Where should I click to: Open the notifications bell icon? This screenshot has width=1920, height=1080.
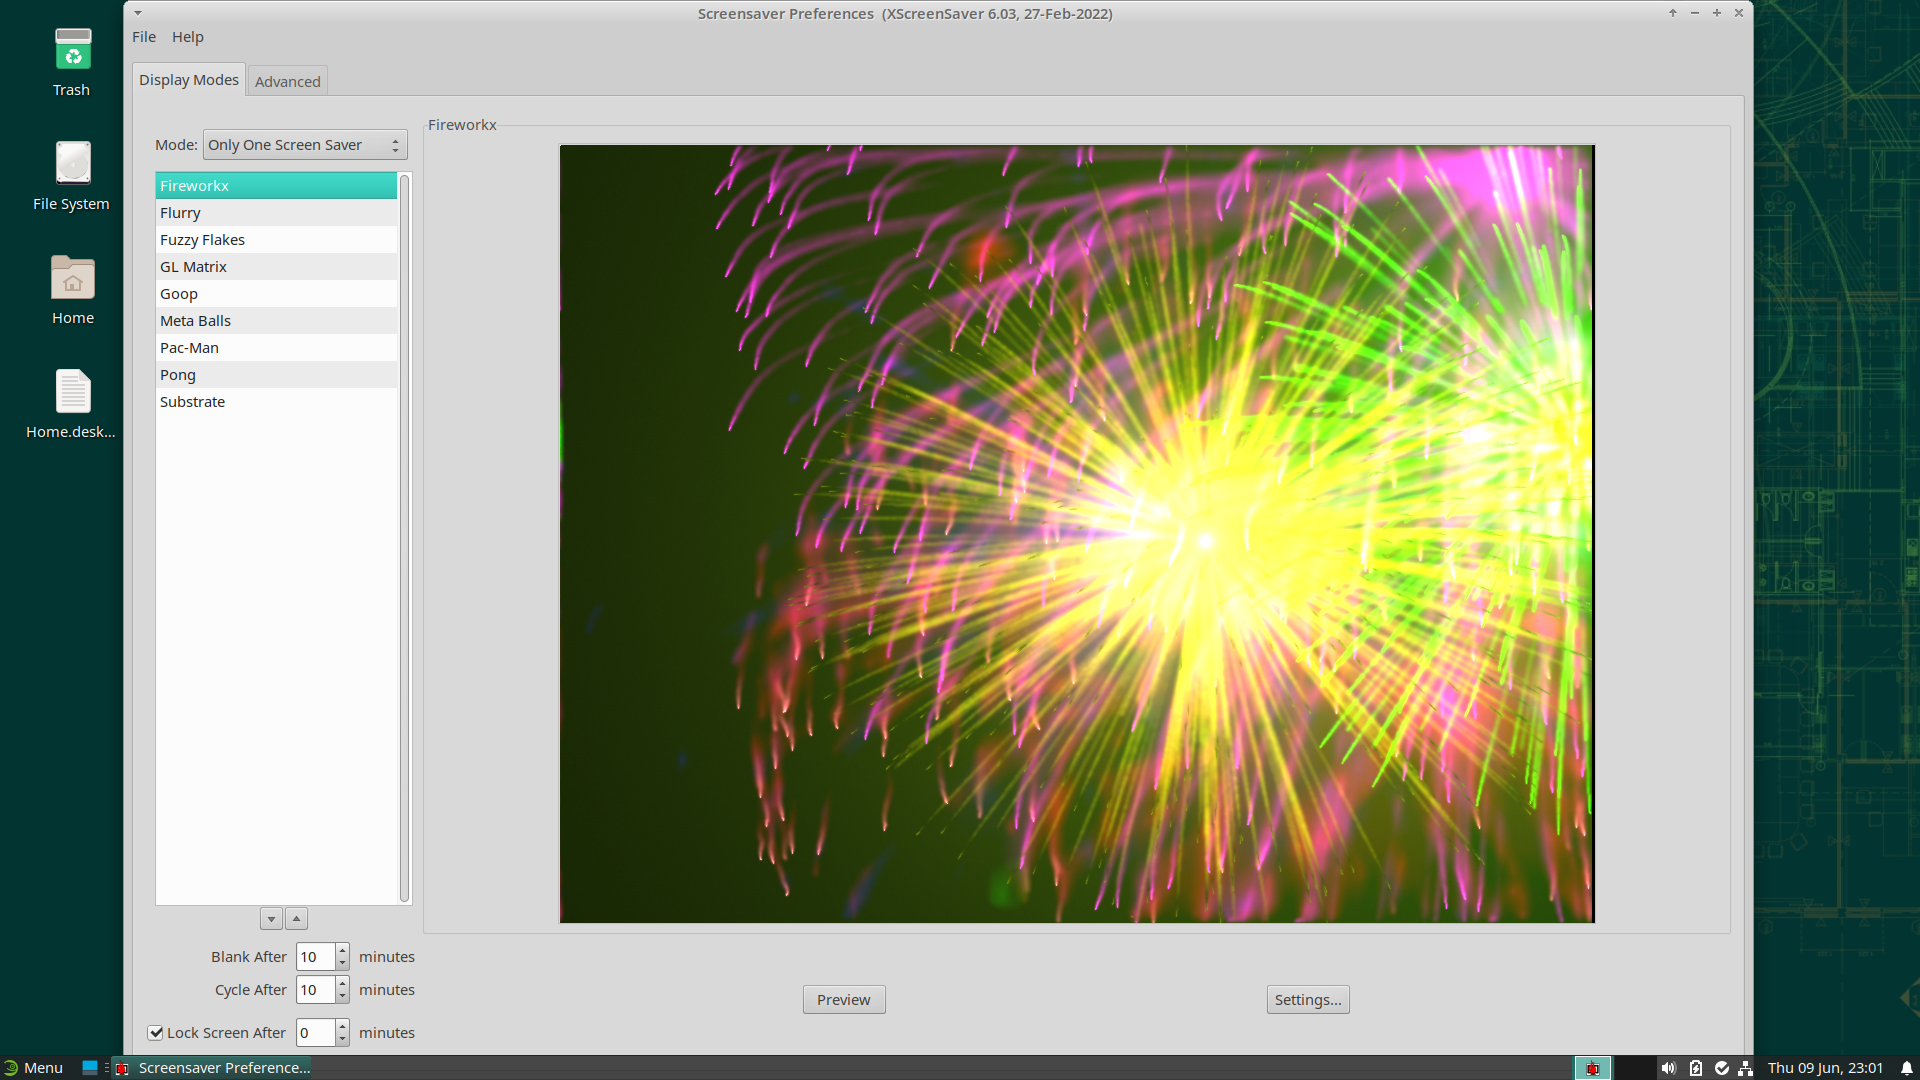tap(1906, 1068)
